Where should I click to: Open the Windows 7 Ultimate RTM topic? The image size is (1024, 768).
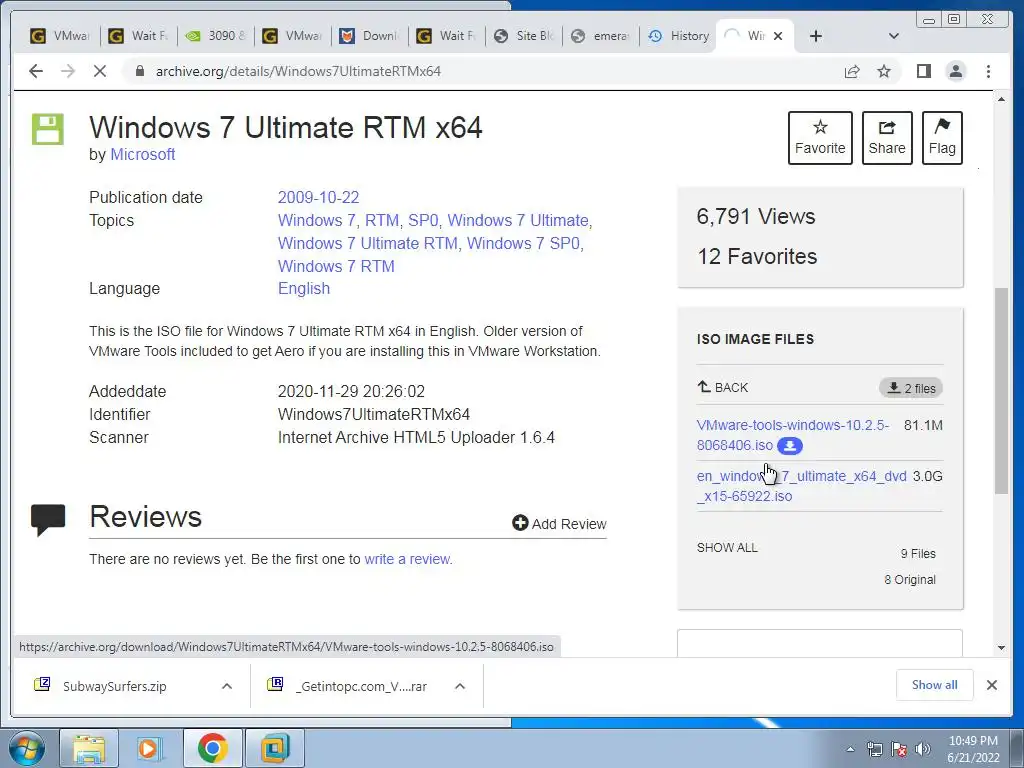pos(368,244)
